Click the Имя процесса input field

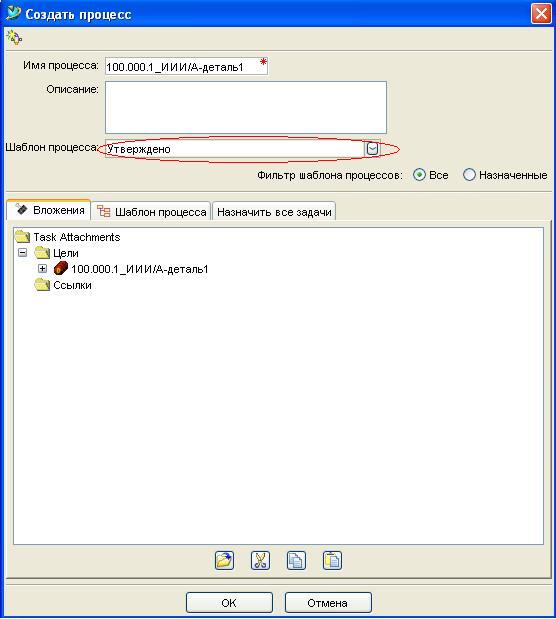tap(186, 66)
